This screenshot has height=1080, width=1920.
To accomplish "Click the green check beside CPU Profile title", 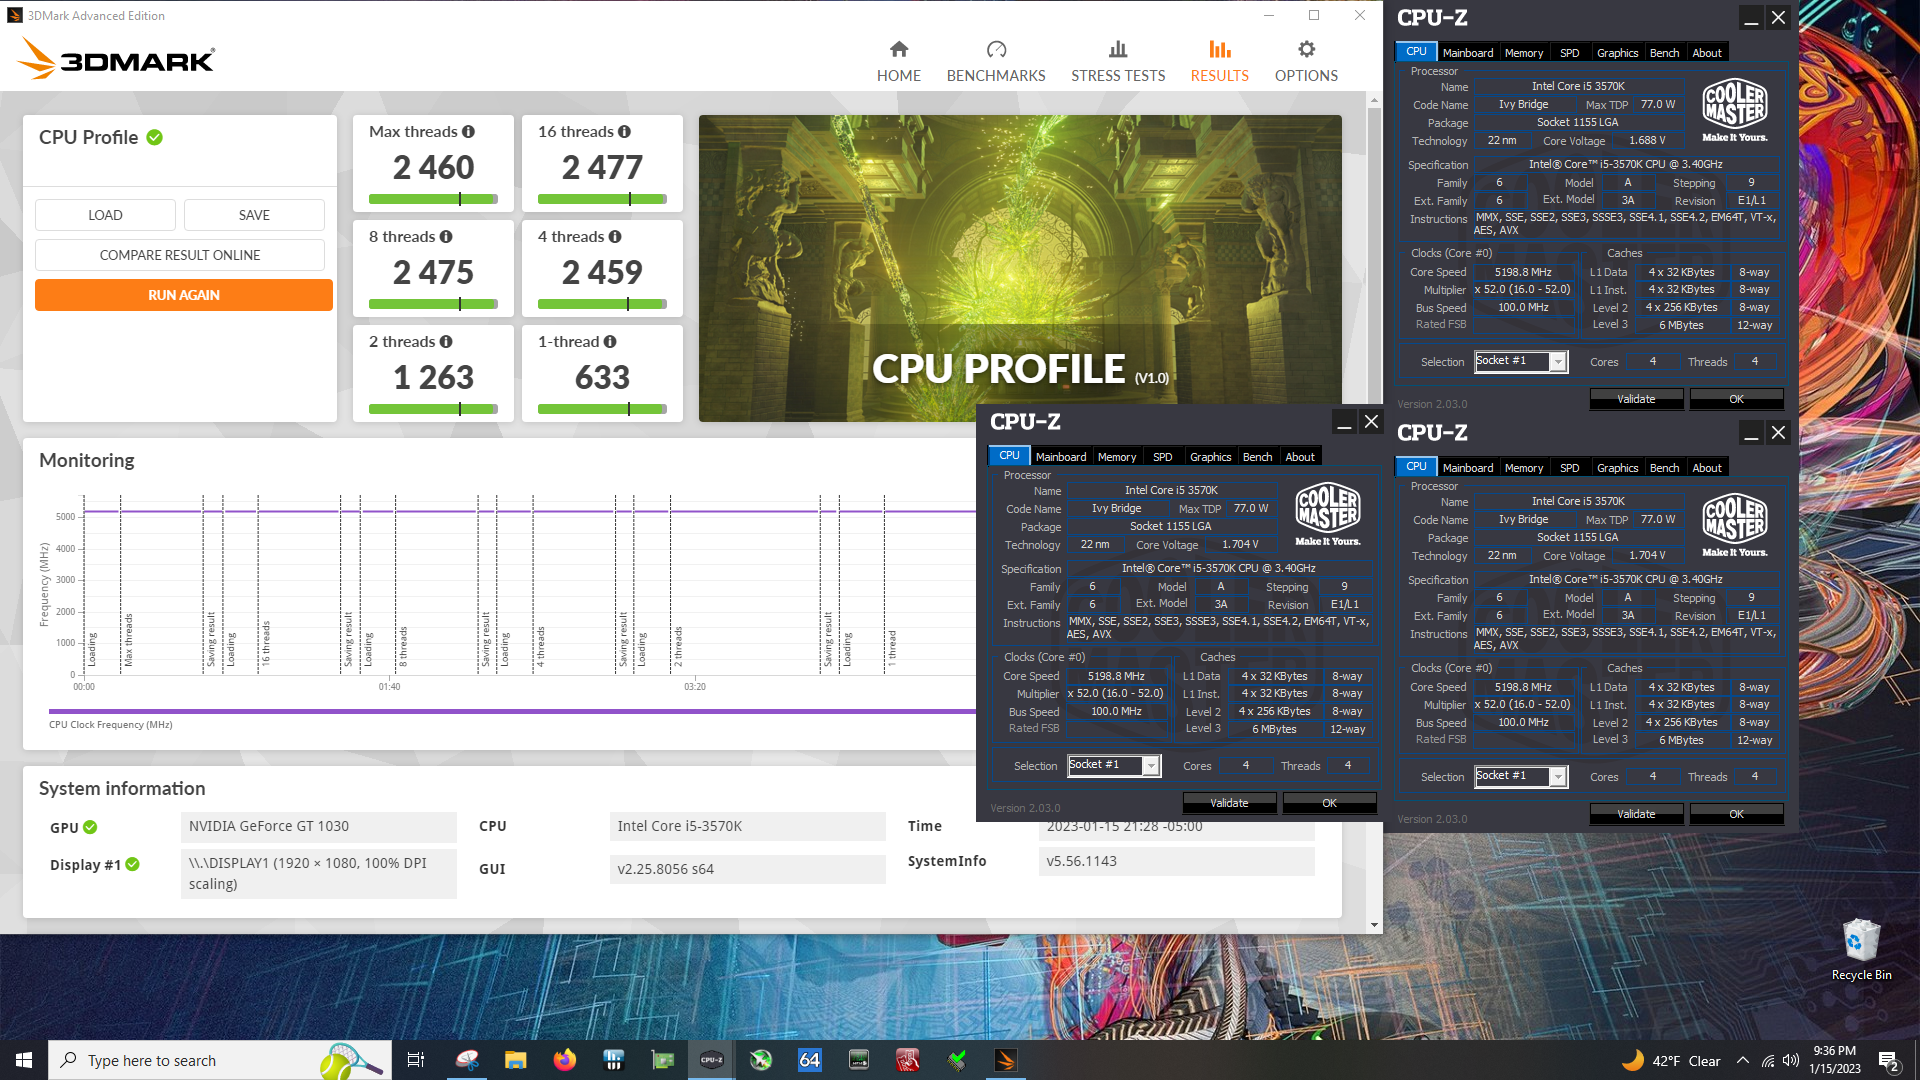I will point(155,137).
